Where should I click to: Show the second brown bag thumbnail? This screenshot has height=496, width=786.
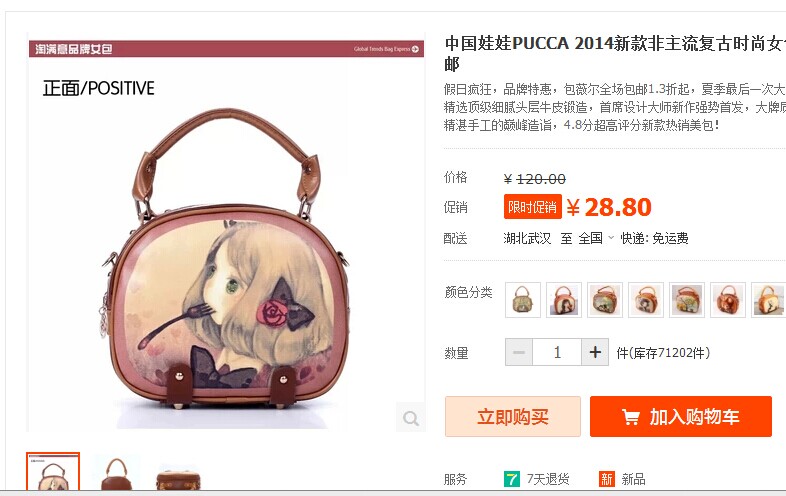coord(116,472)
